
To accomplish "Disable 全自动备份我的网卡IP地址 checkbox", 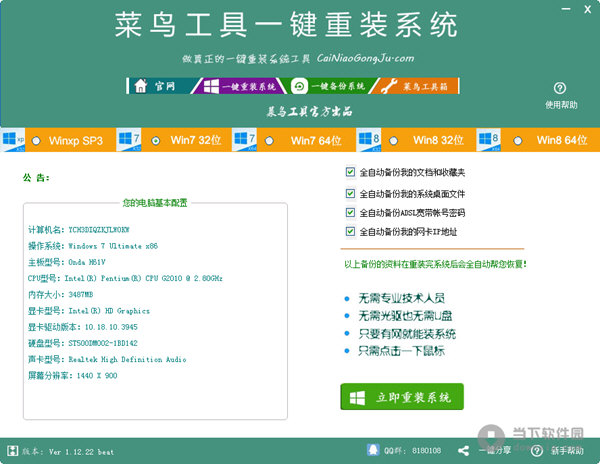I will tap(350, 231).
